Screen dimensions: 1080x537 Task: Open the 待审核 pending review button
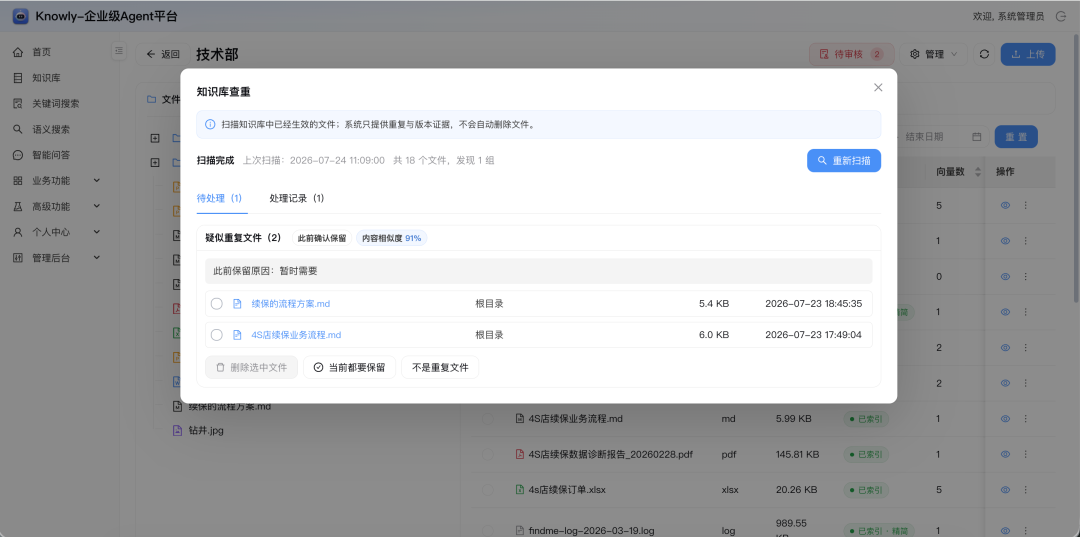point(851,54)
